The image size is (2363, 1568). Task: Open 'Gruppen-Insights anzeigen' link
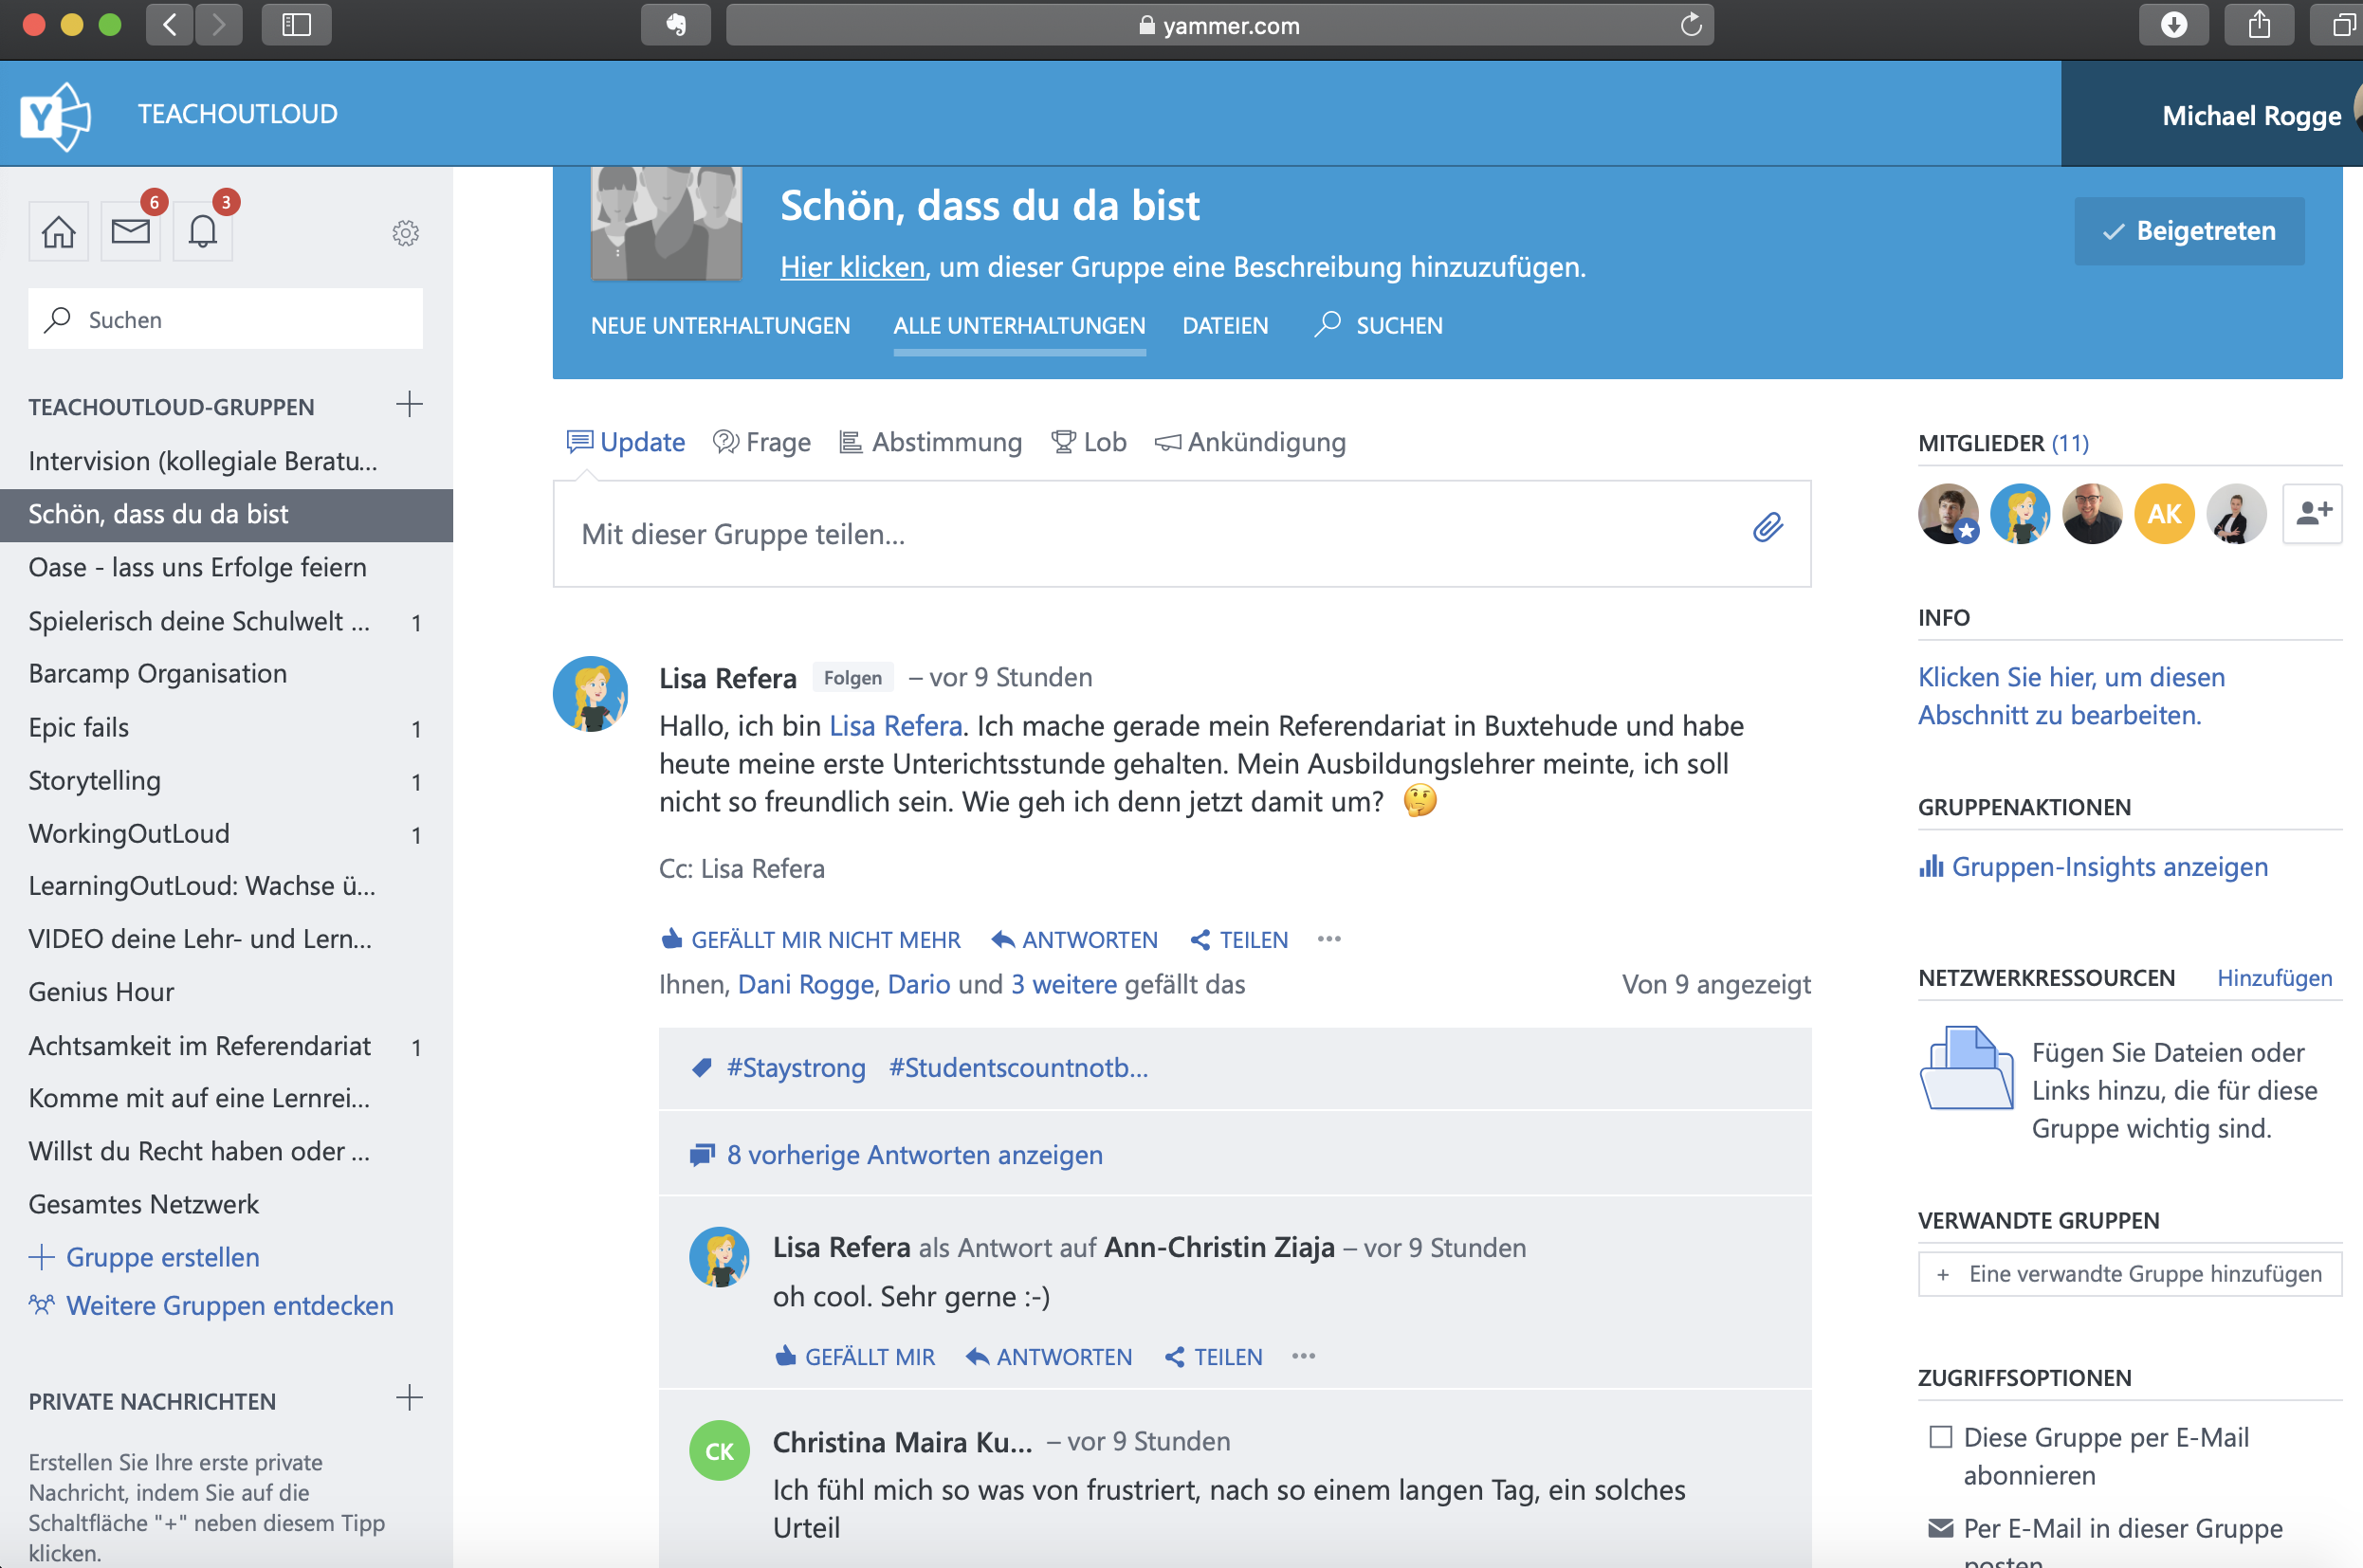(2108, 867)
